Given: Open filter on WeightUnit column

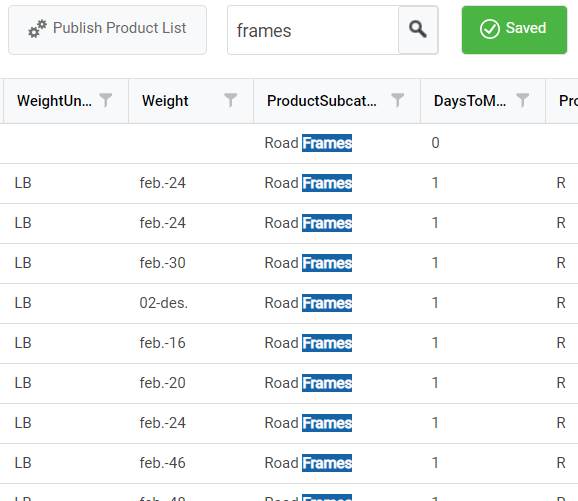Looking at the screenshot, I should click(106, 100).
